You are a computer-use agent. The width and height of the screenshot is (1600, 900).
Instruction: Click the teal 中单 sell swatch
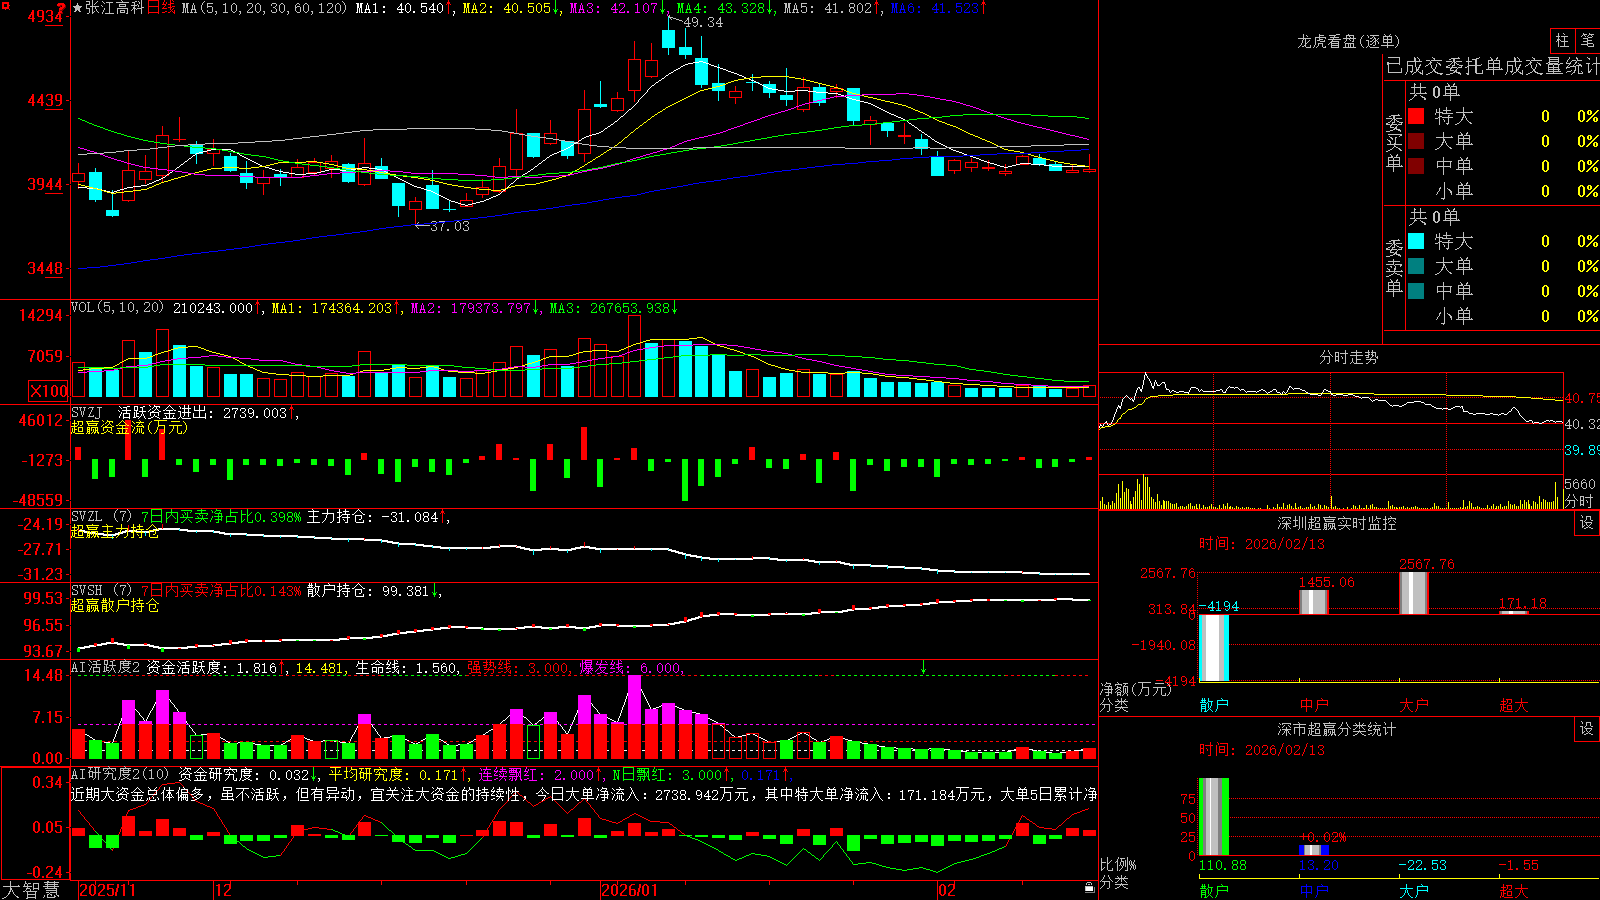(x=1416, y=291)
